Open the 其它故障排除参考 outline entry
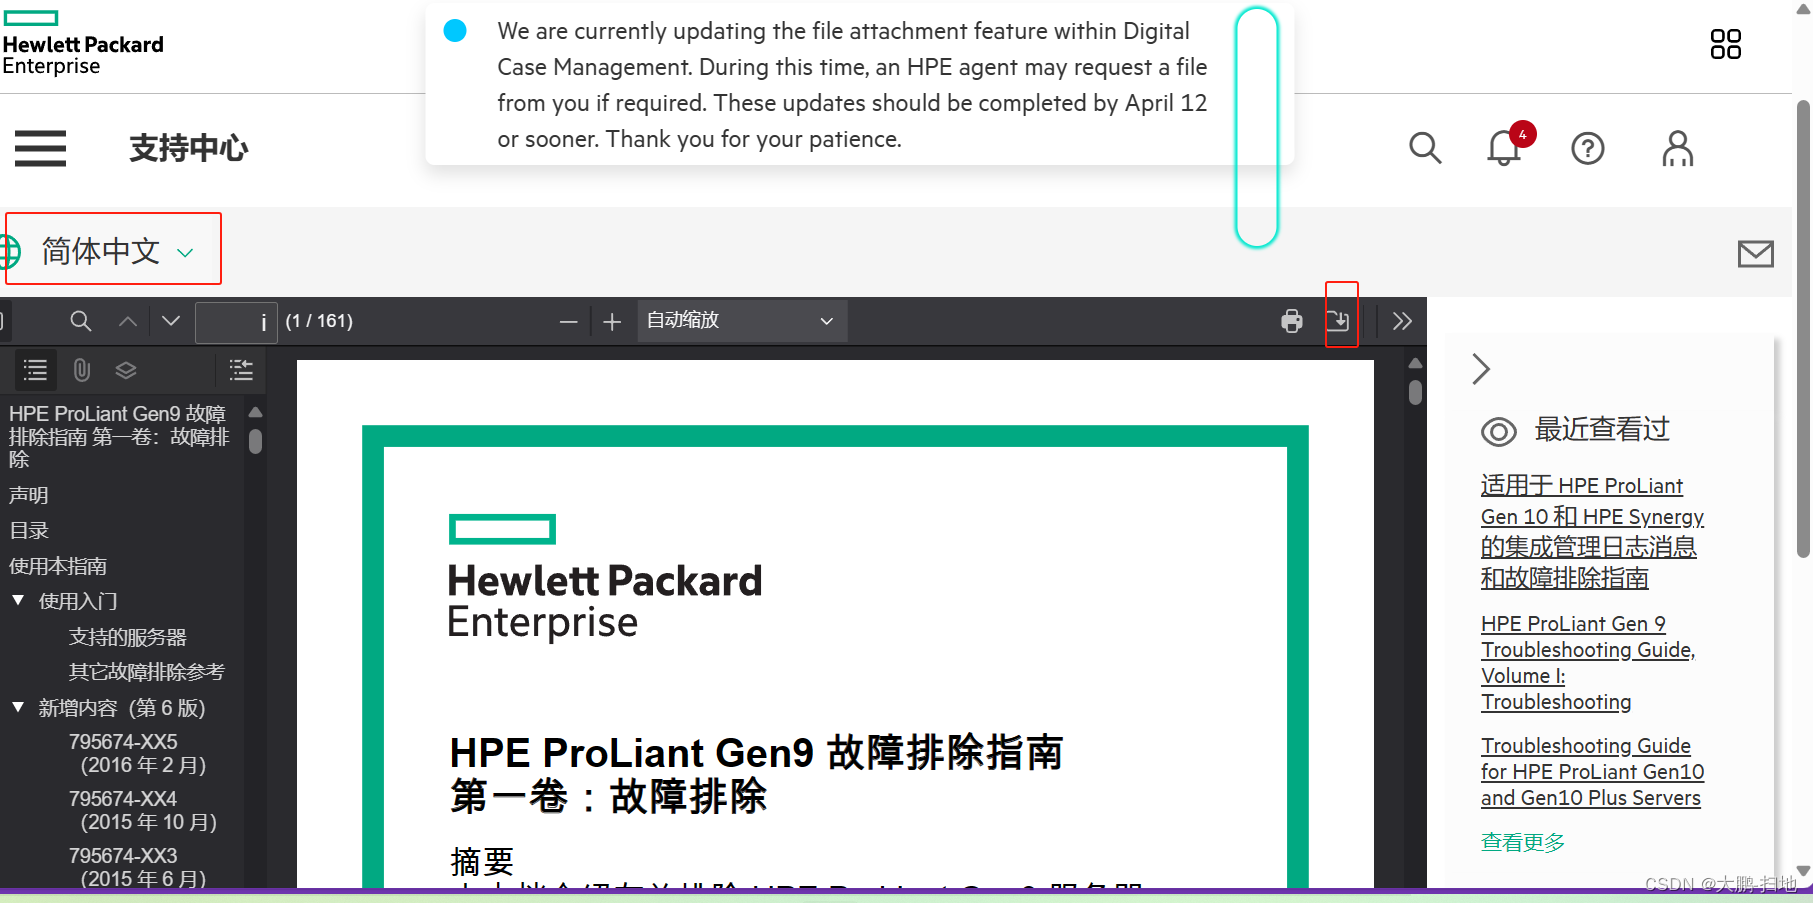Viewport: 1813px width, 903px height. 146,672
